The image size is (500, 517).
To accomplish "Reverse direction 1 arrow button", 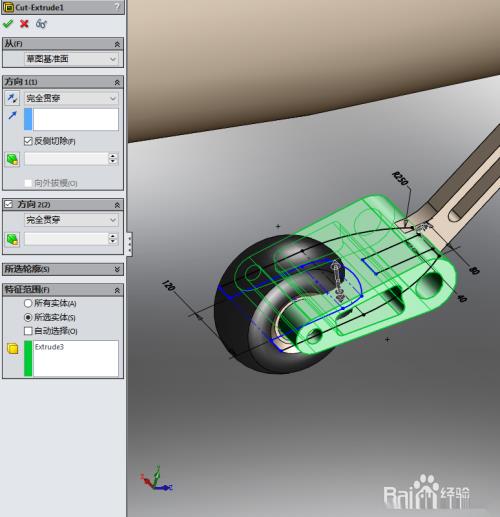I will pyautogui.click(x=12, y=98).
